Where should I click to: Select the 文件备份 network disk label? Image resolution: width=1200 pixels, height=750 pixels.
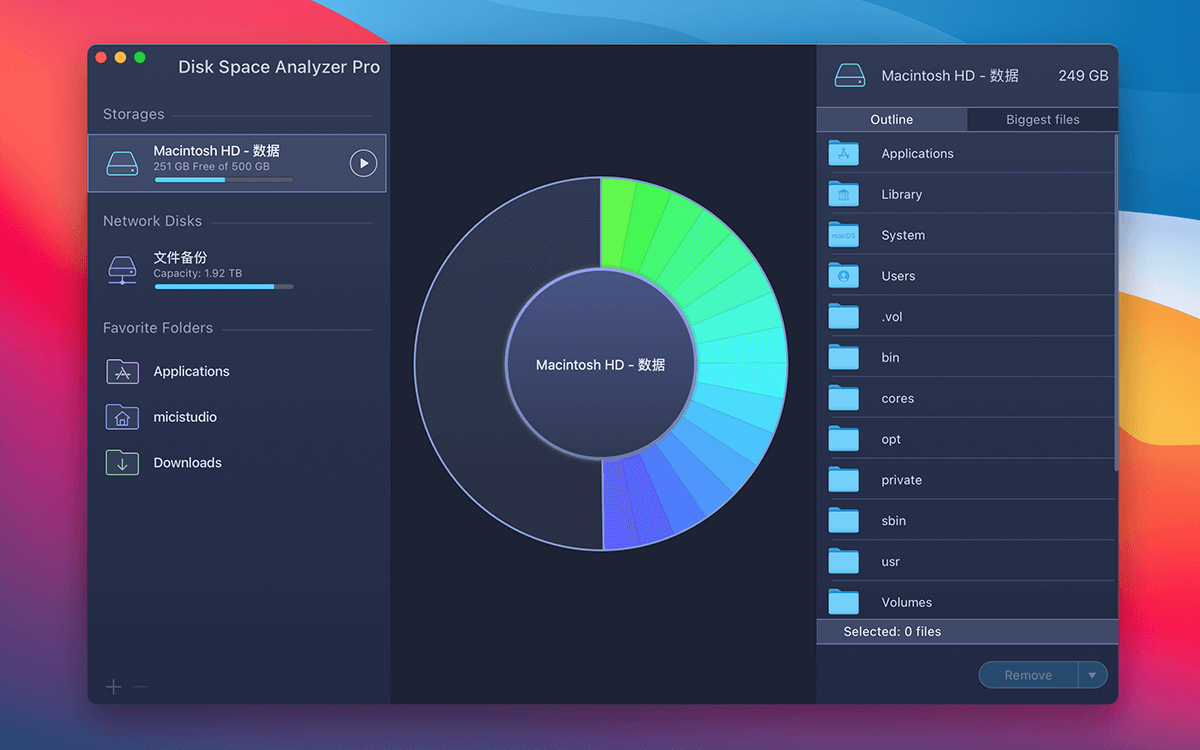coord(180,257)
